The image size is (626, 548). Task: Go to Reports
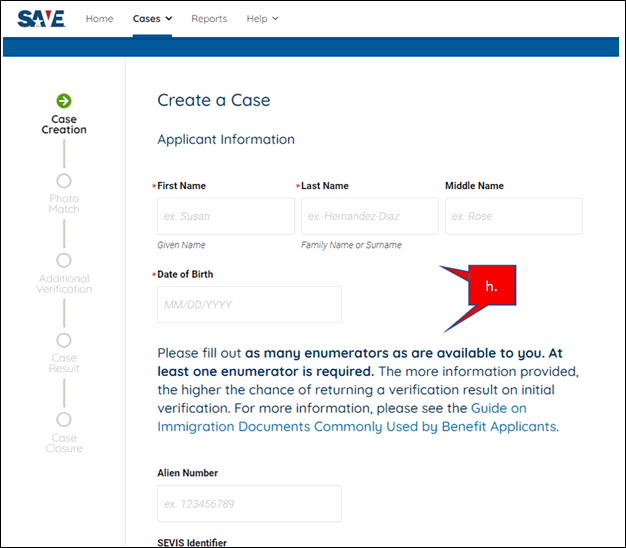[x=209, y=19]
